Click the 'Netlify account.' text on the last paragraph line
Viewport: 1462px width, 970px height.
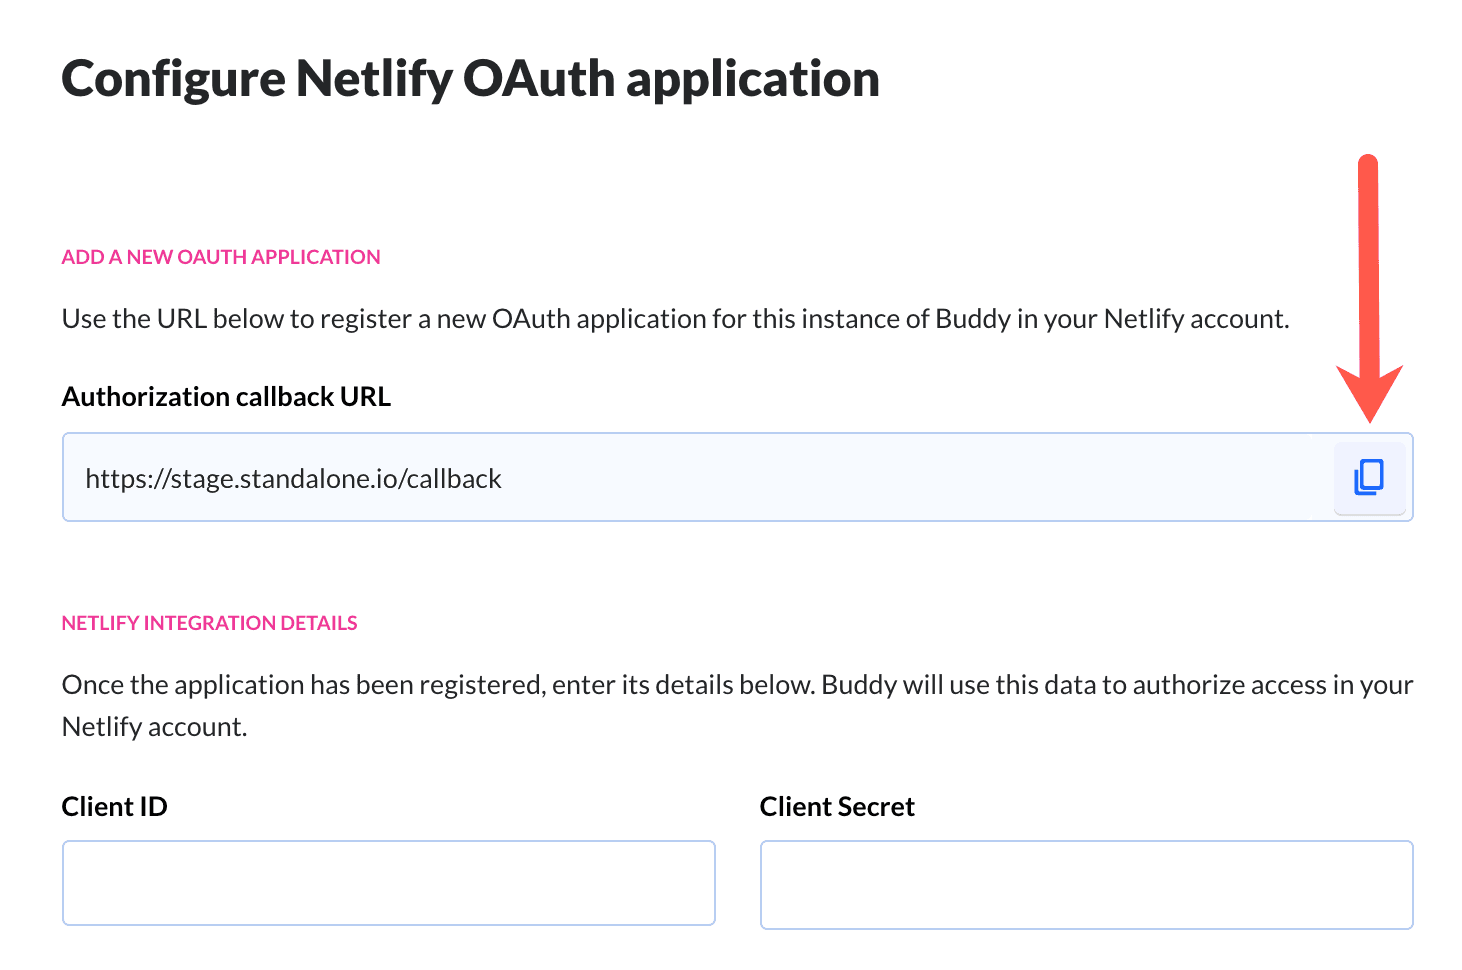pos(154,727)
